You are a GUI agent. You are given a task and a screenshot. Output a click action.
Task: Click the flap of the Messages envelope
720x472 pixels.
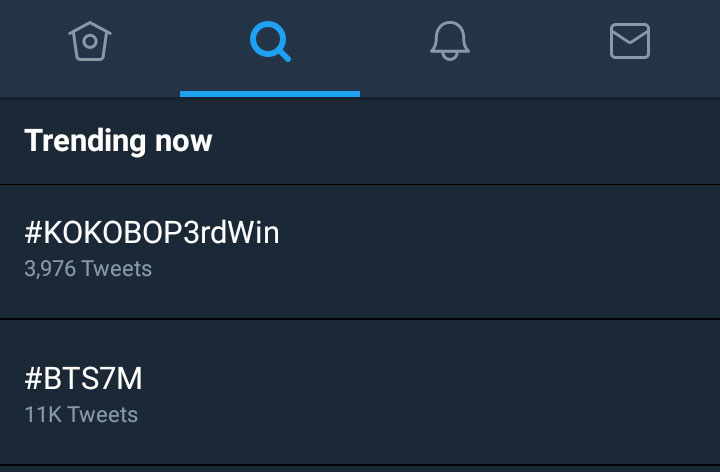click(x=630, y=33)
